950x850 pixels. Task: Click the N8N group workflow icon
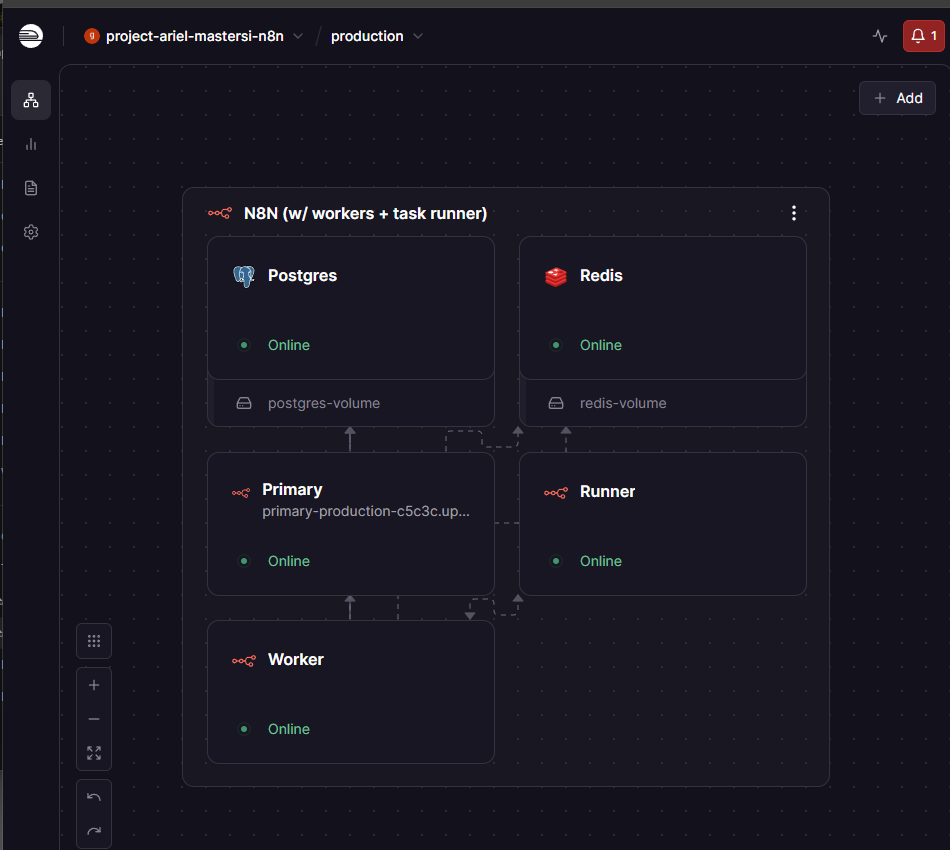[219, 213]
